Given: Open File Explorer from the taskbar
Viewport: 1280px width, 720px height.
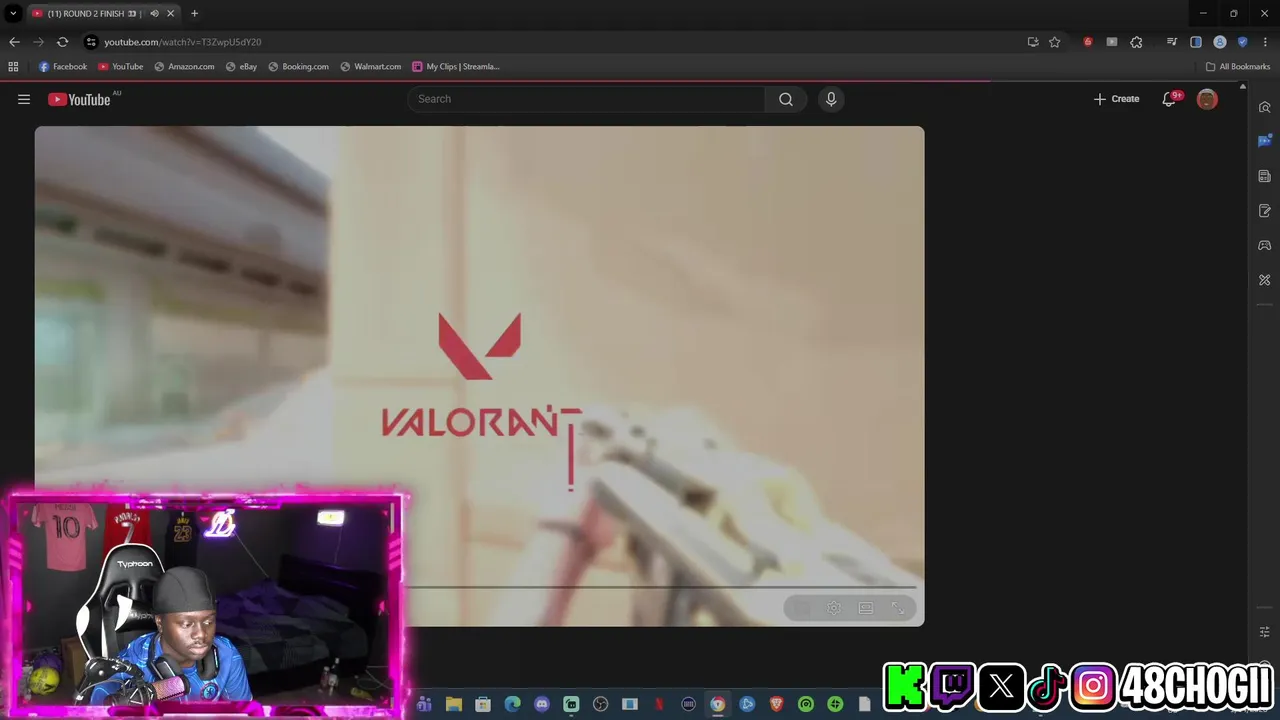Looking at the screenshot, I should [454, 704].
